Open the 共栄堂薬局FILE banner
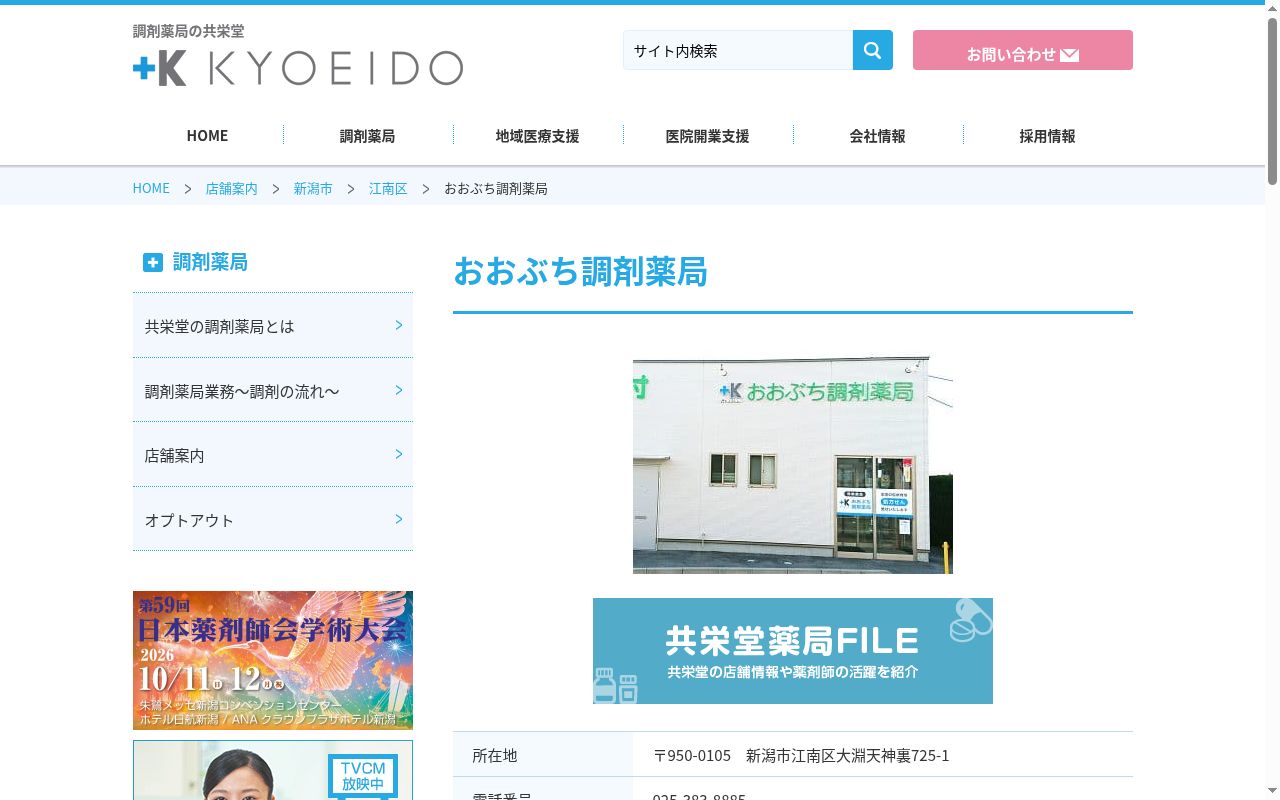Viewport: 1280px width, 800px height. [793, 651]
